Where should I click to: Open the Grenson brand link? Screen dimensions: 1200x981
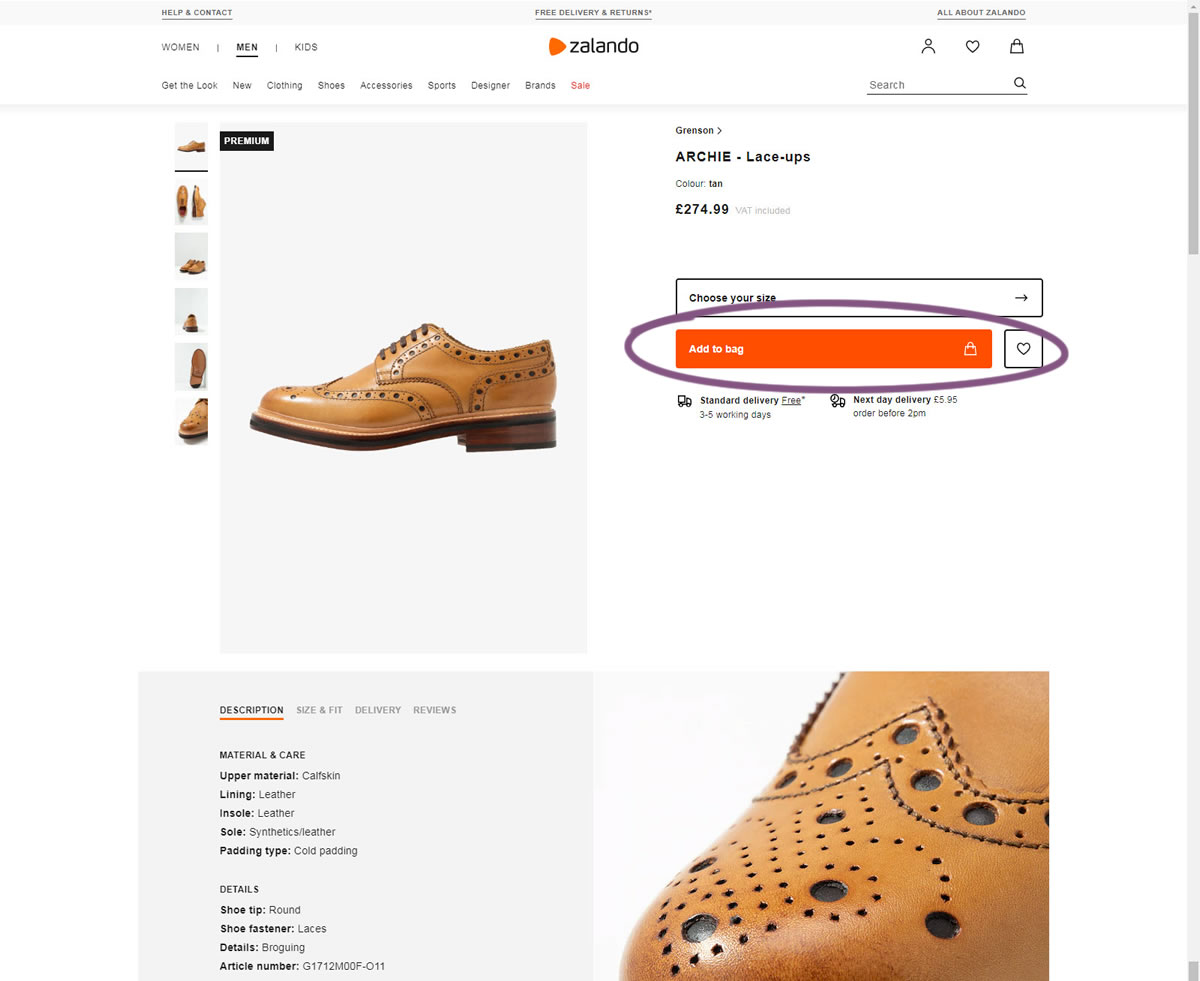coord(698,130)
